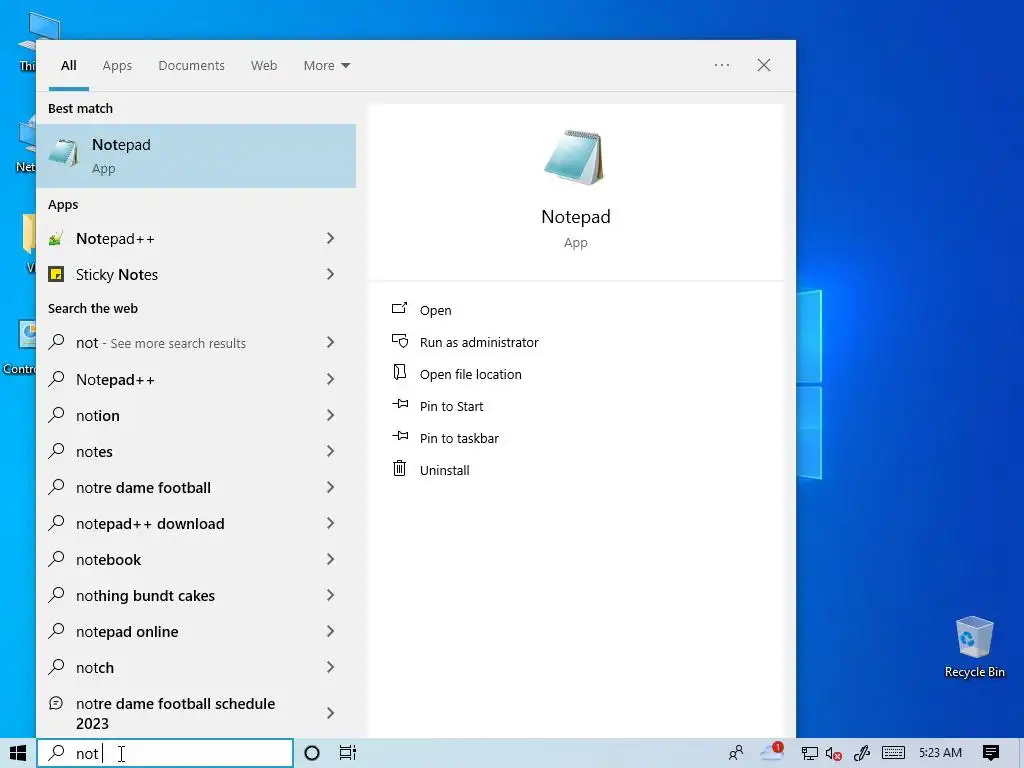The height and width of the screenshot is (768, 1024).
Task: Click Open for Notepad
Action: (436, 310)
